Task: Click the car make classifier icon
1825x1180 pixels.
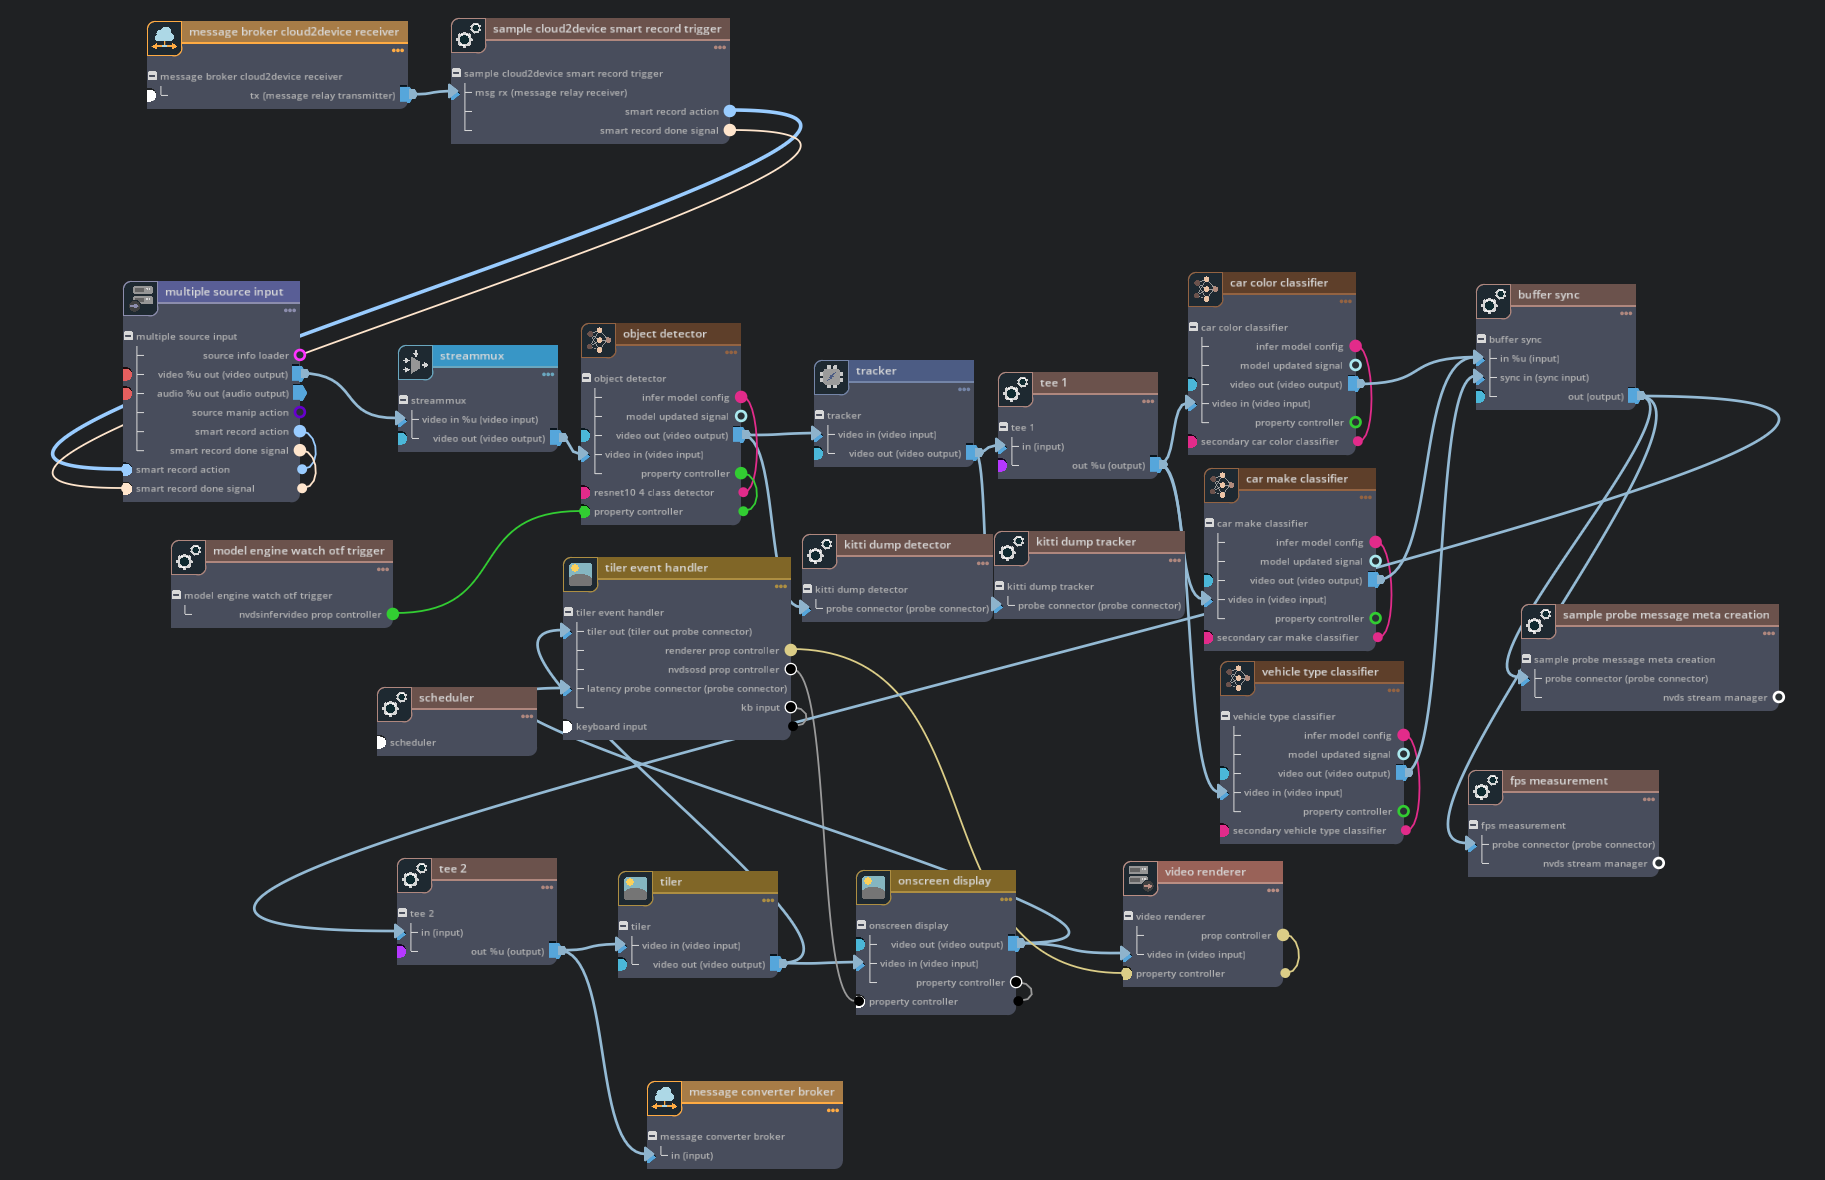Action: pyautogui.click(x=1221, y=485)
